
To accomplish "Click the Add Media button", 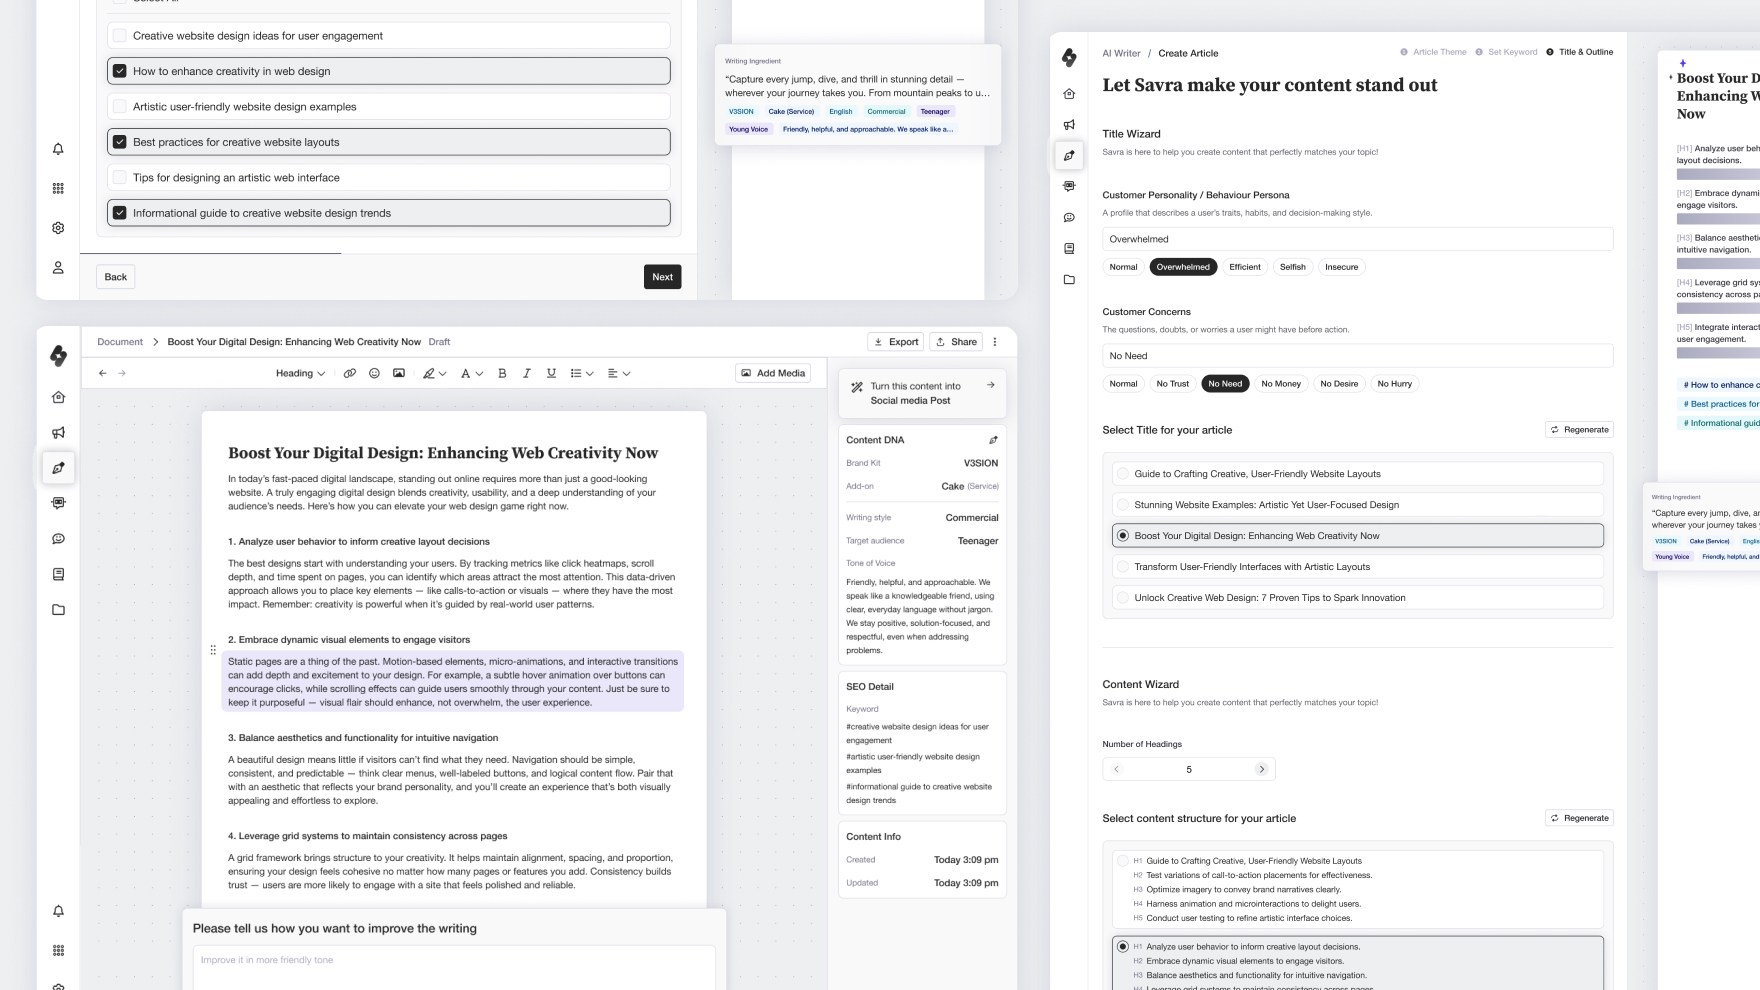I will pos(773,373).
